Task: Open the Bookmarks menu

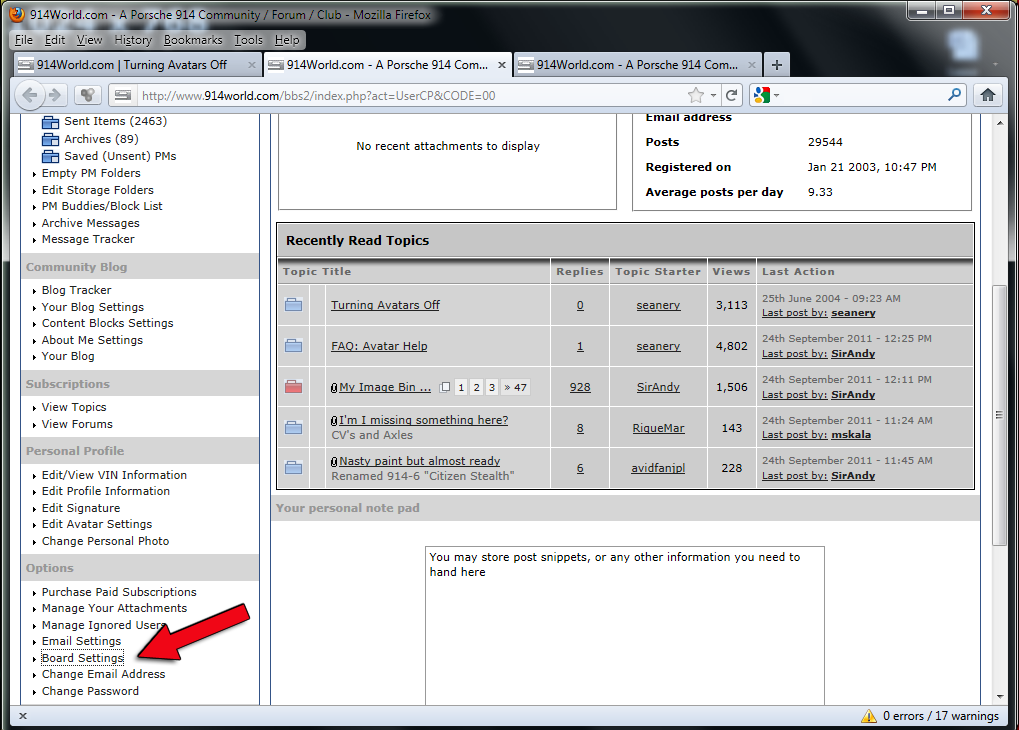Action: (x=193, y=40)
